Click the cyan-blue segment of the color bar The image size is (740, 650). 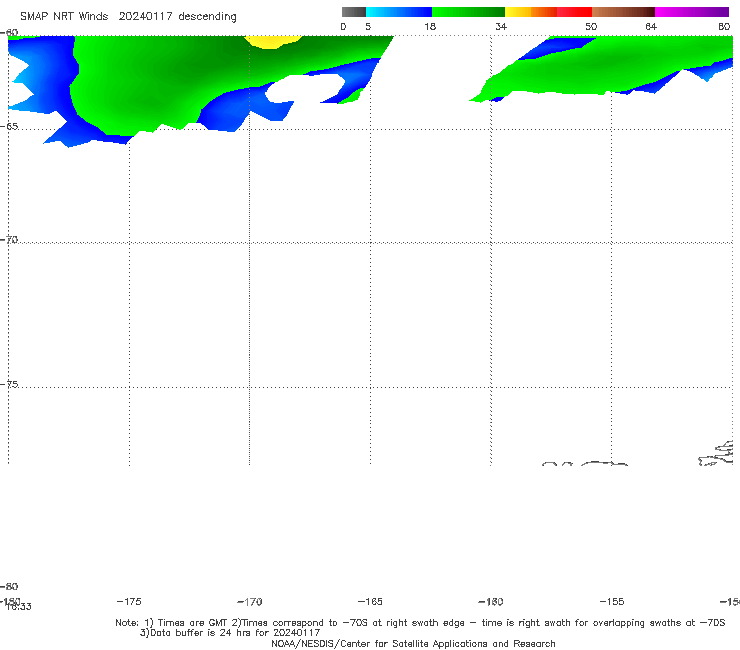[x=399, y=12]
